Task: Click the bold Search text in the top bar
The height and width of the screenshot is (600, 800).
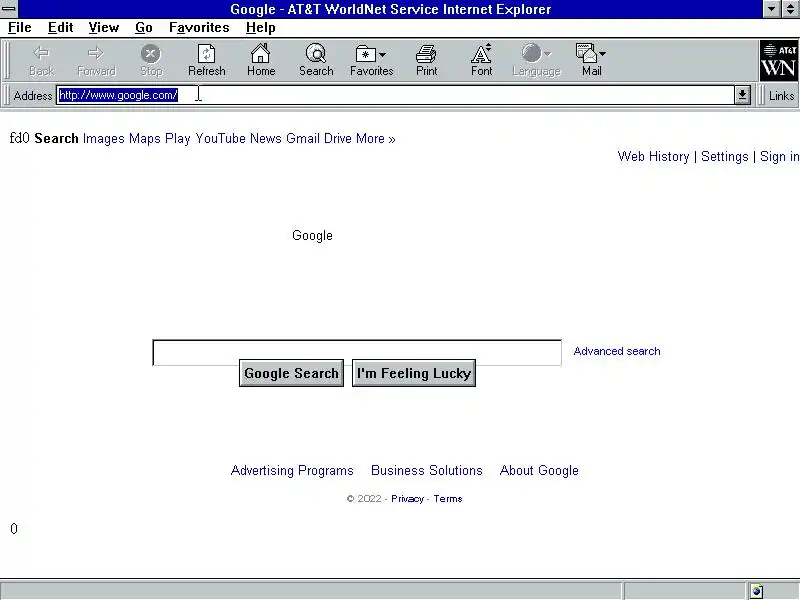Action: (56, 139)
